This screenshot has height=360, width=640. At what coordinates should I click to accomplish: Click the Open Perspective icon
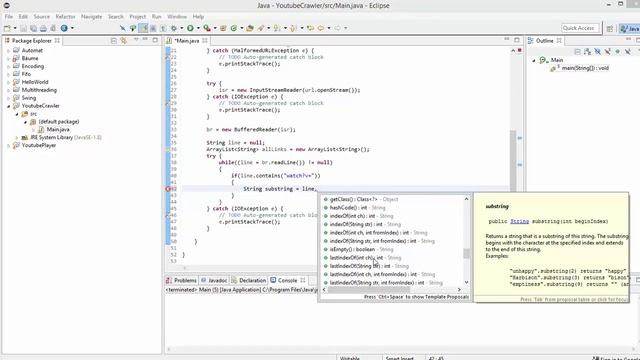point(610,28)
